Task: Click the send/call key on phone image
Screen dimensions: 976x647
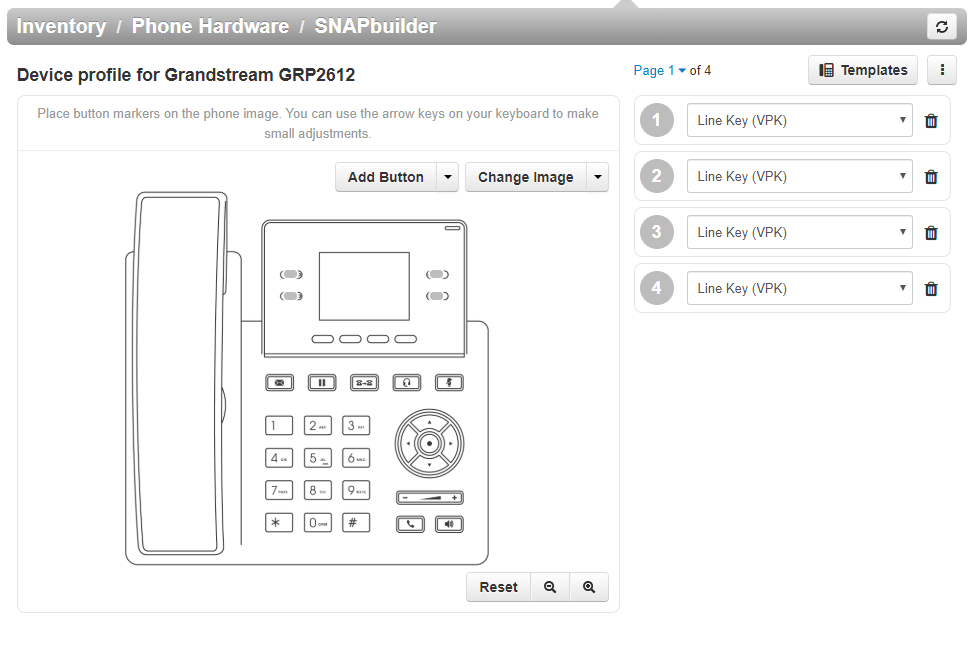Action: (x=410, y=524)
